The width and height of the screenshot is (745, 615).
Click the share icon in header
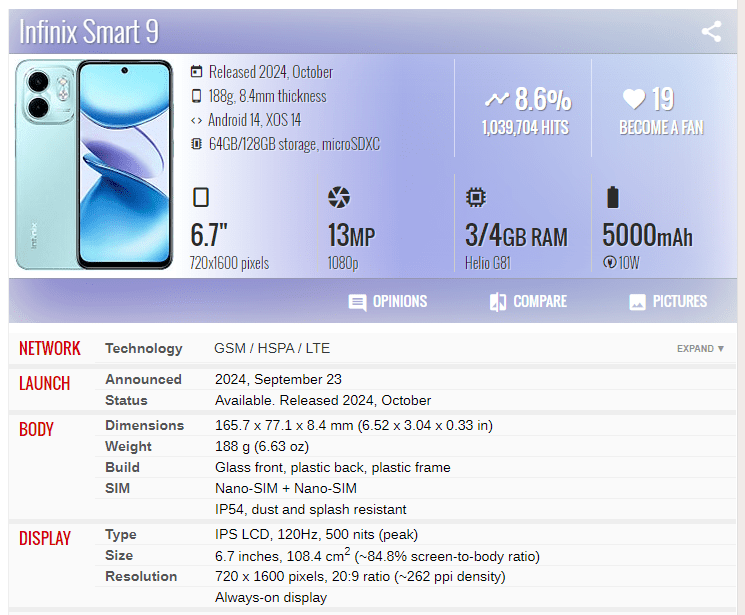[x=711, y=31]
